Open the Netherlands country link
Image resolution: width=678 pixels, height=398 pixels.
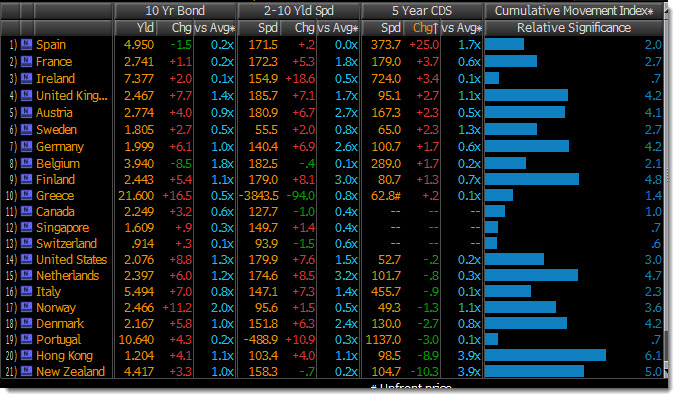(67, 276)
